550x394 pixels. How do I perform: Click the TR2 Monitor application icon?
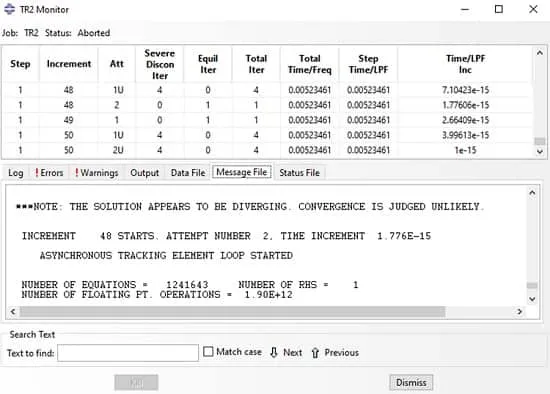9,9
